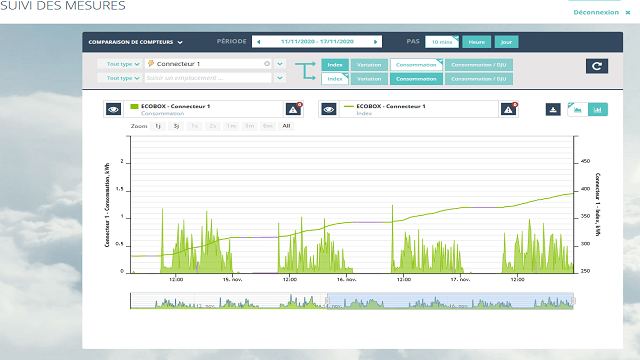Screen dimensions: 640x360
Task: Open alert for ECOBOX Consommation series
Action: [293, 109]
